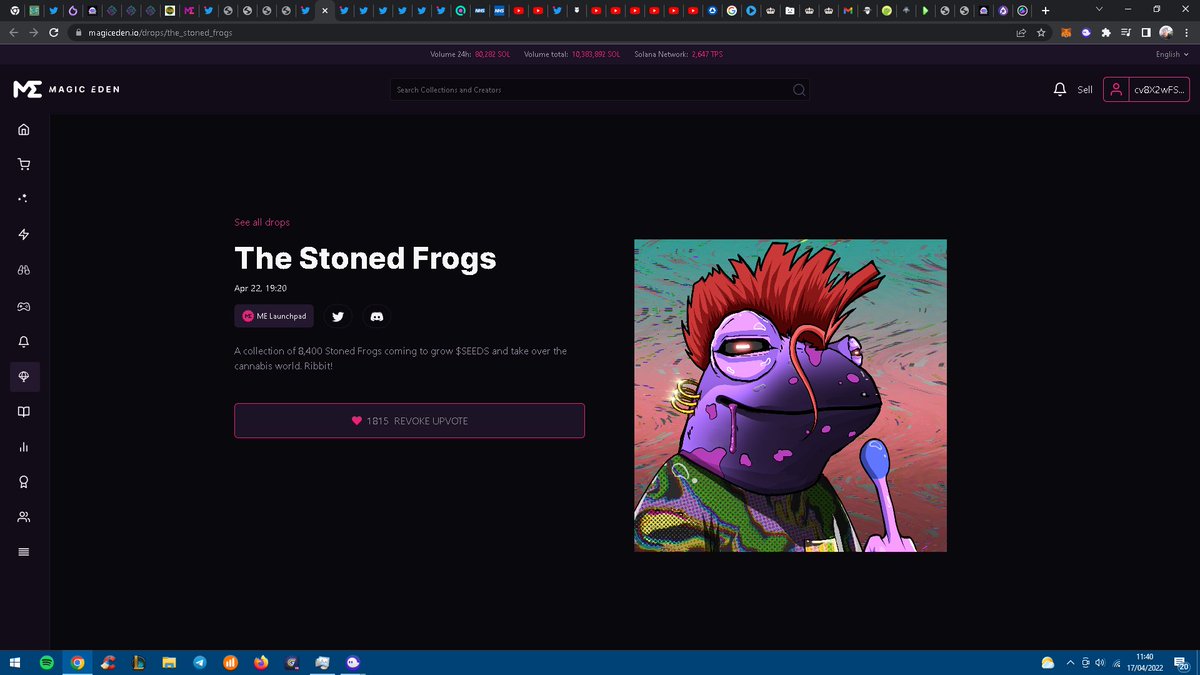Open a new browser tab
The width and height of the screenshot is (1200, 675).
pyautogui.click(x=1046, y=10)
